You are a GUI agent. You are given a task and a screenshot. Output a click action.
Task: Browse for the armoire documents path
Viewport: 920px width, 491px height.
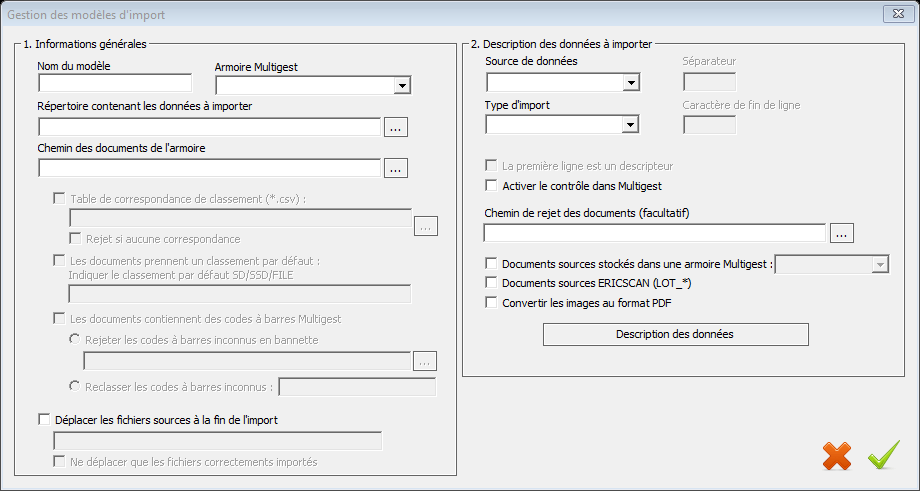click(396, 168)
